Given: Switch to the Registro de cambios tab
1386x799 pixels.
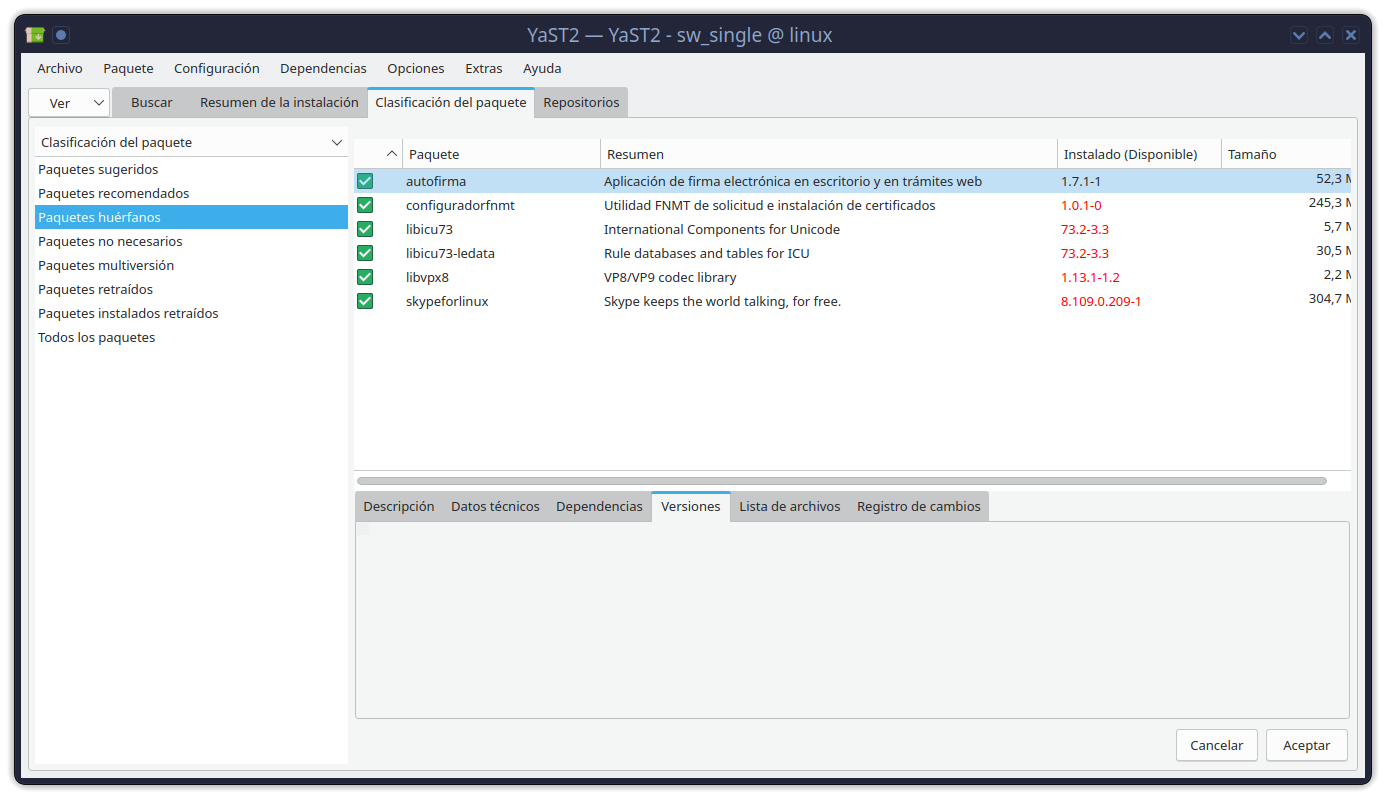Looking at the screenshot, I should 918,506.
